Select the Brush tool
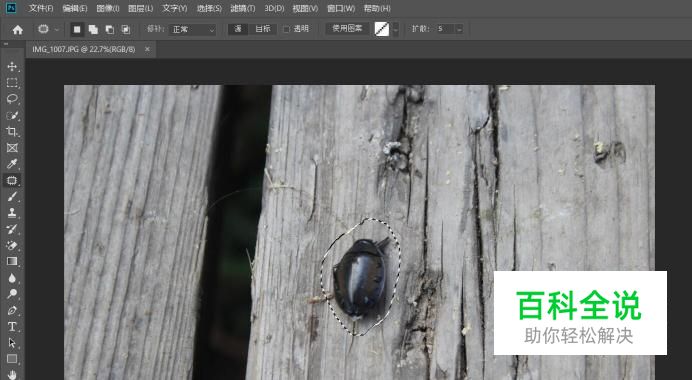The height and width of the screenshot is (380, 692). pyautogui.click(x=12, y=197)
